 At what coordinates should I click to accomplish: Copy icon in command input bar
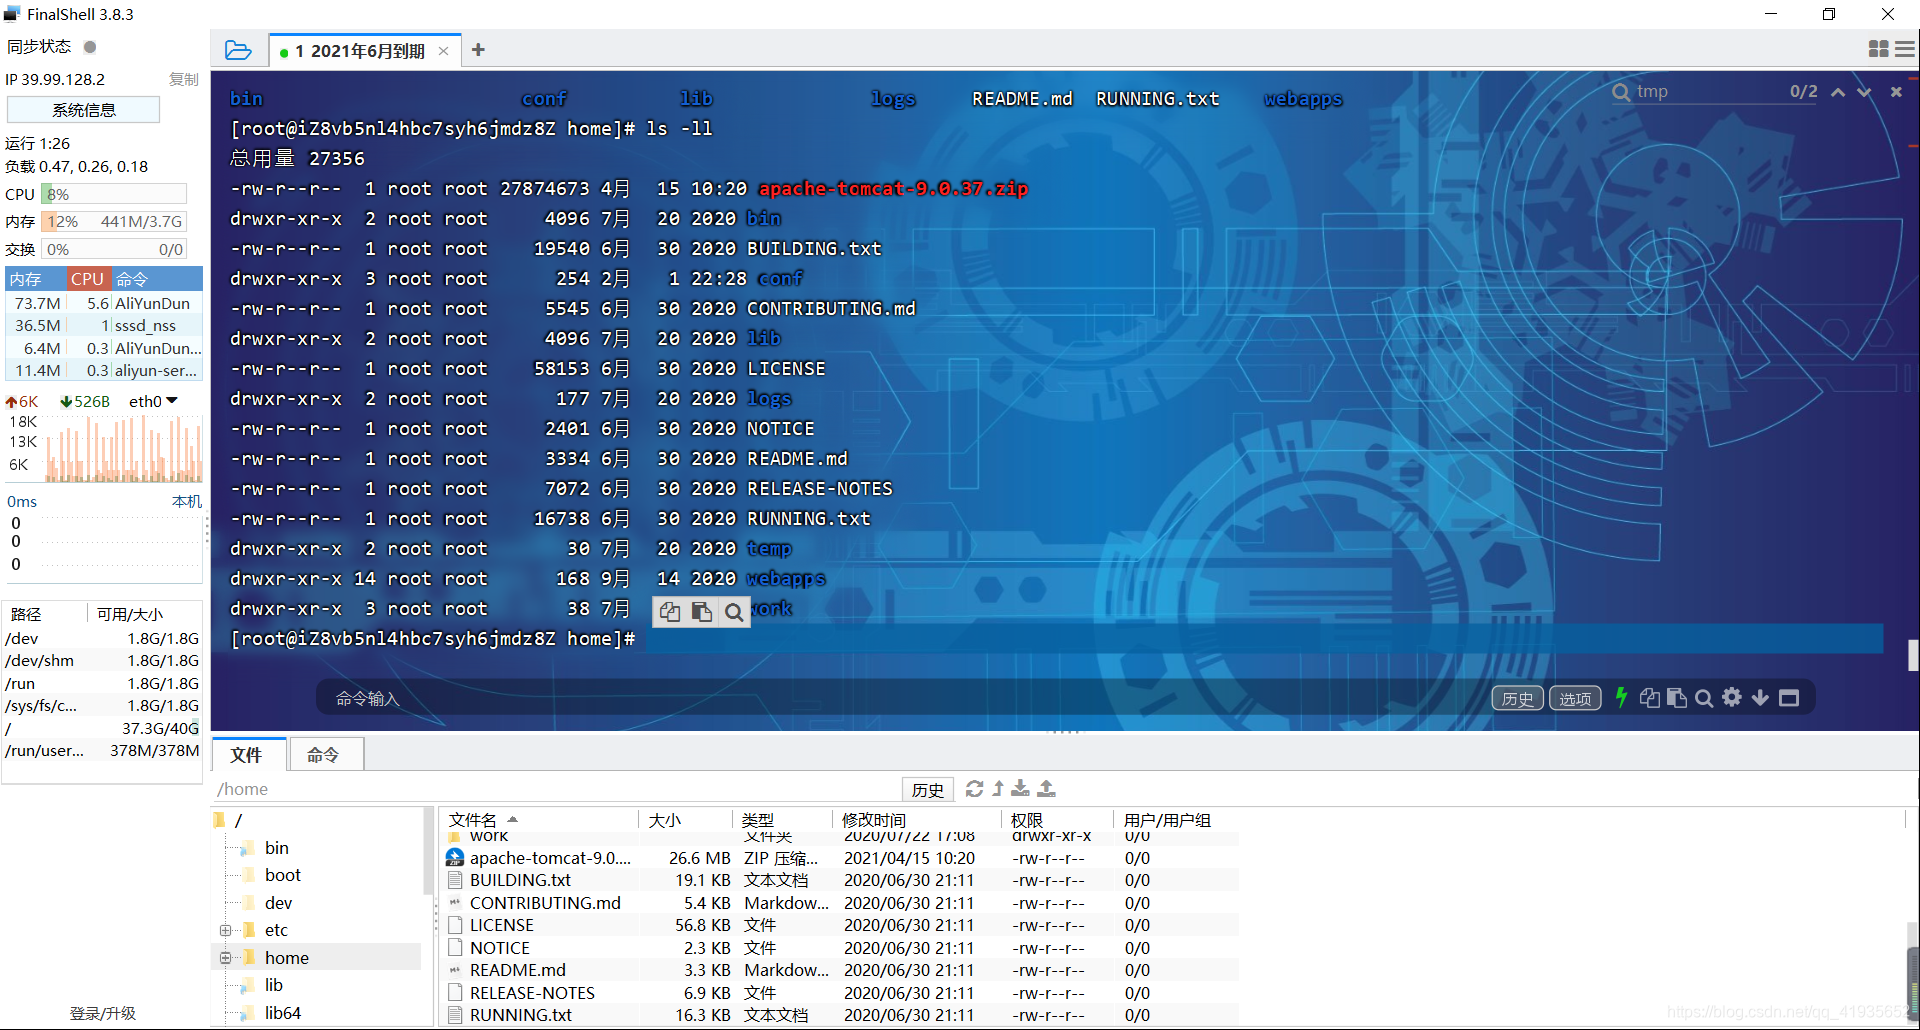point(1649,698)
